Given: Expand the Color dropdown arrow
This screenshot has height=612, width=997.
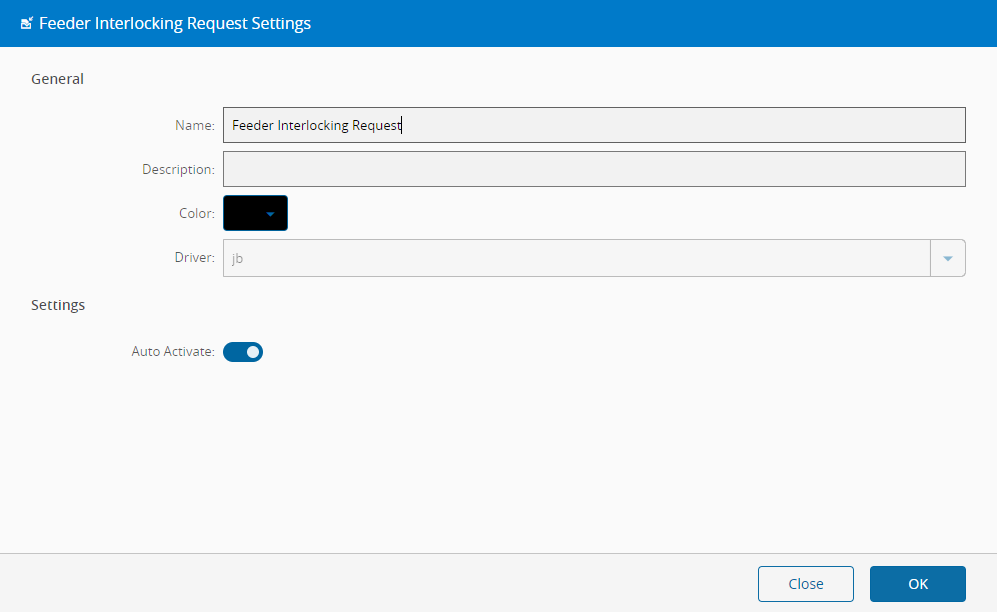Looking at the screenshot, I should 270,213.
